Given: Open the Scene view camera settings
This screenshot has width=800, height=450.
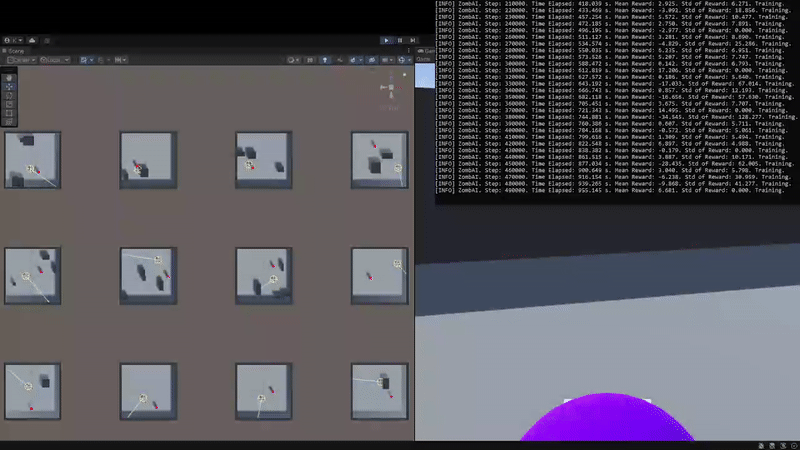Looking at the screenshot, I should (385, 60).
